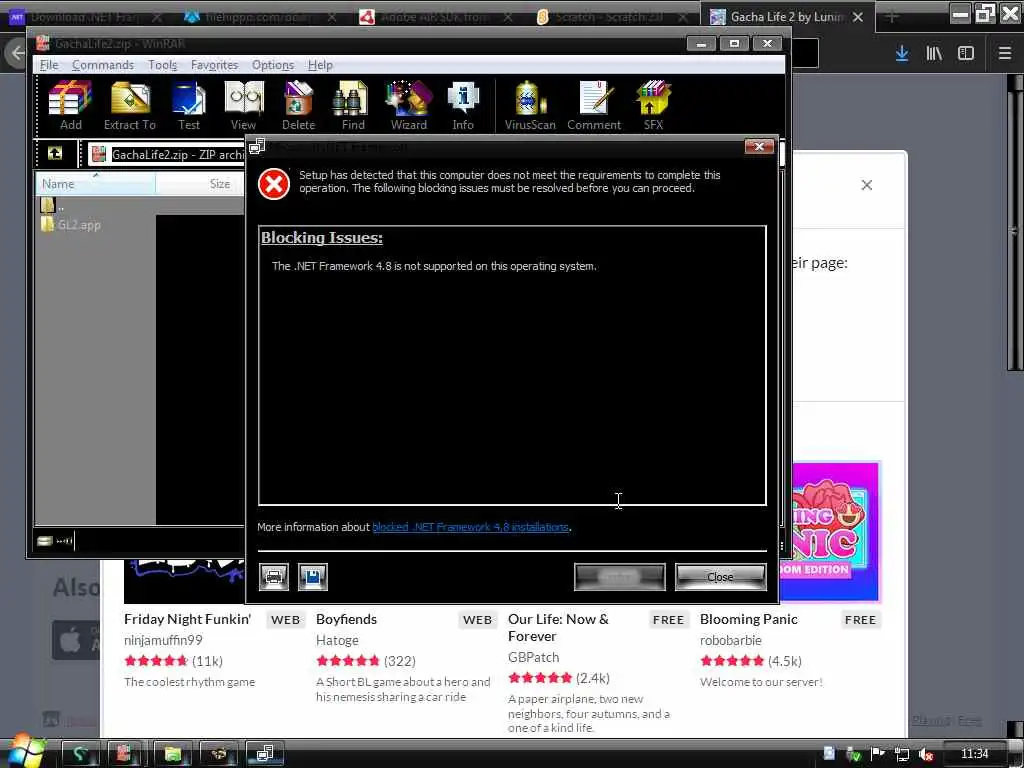Click author GBPatch
The height and width of the screenshot is (768, 1024).
pyautogui.click(x=534, y=657)
